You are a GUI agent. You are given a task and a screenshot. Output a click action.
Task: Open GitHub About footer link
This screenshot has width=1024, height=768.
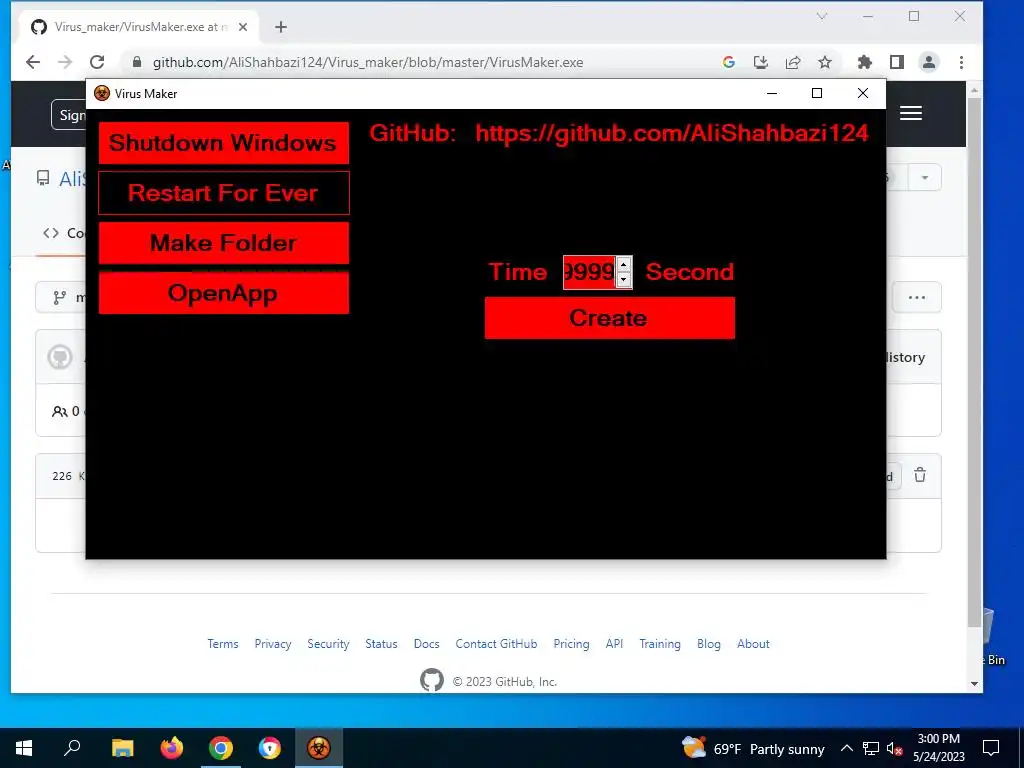754,644
